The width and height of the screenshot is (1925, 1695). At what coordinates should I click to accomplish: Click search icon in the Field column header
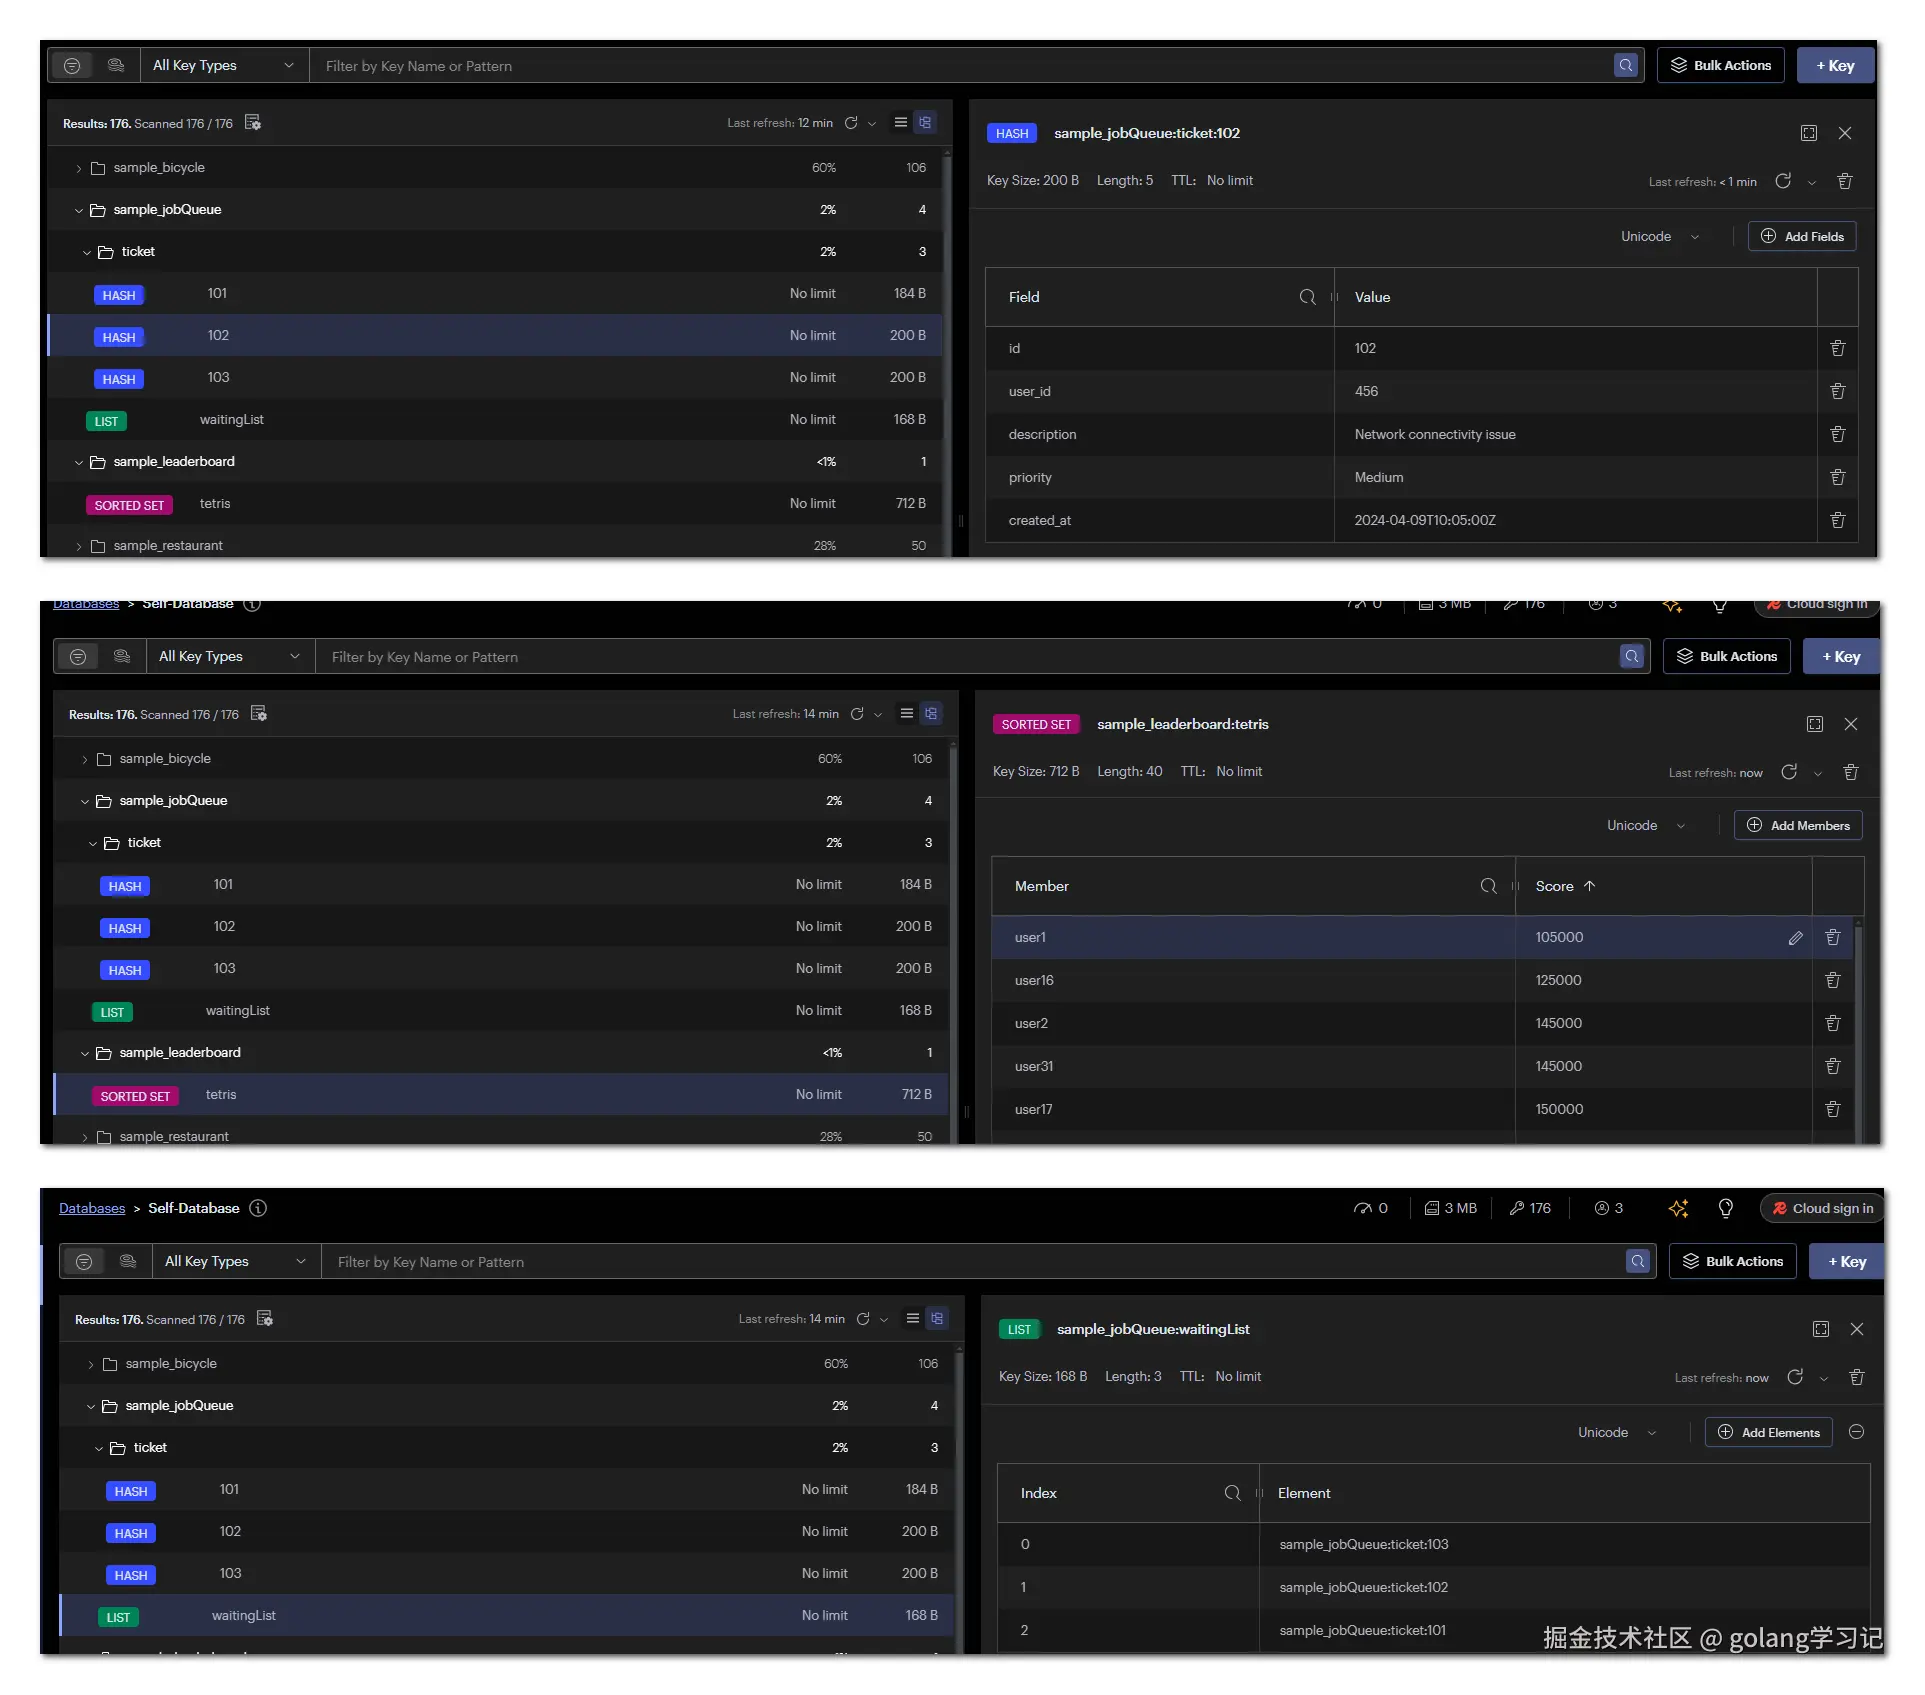[1307, 297]
